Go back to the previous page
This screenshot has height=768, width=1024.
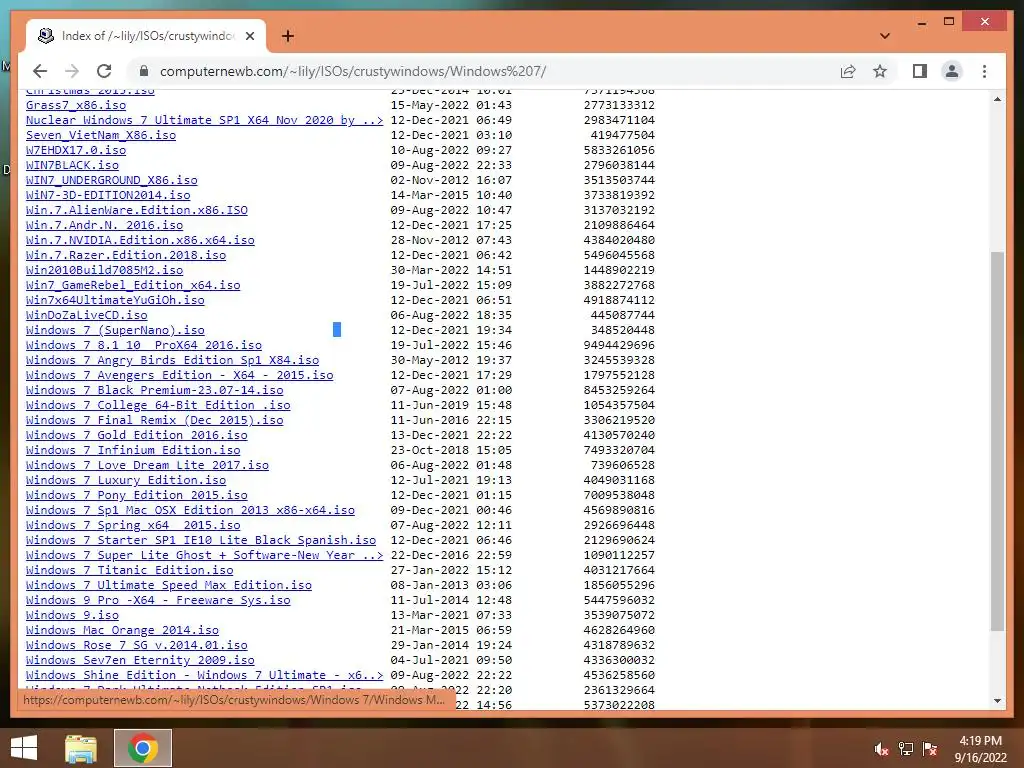click(40, 71)
